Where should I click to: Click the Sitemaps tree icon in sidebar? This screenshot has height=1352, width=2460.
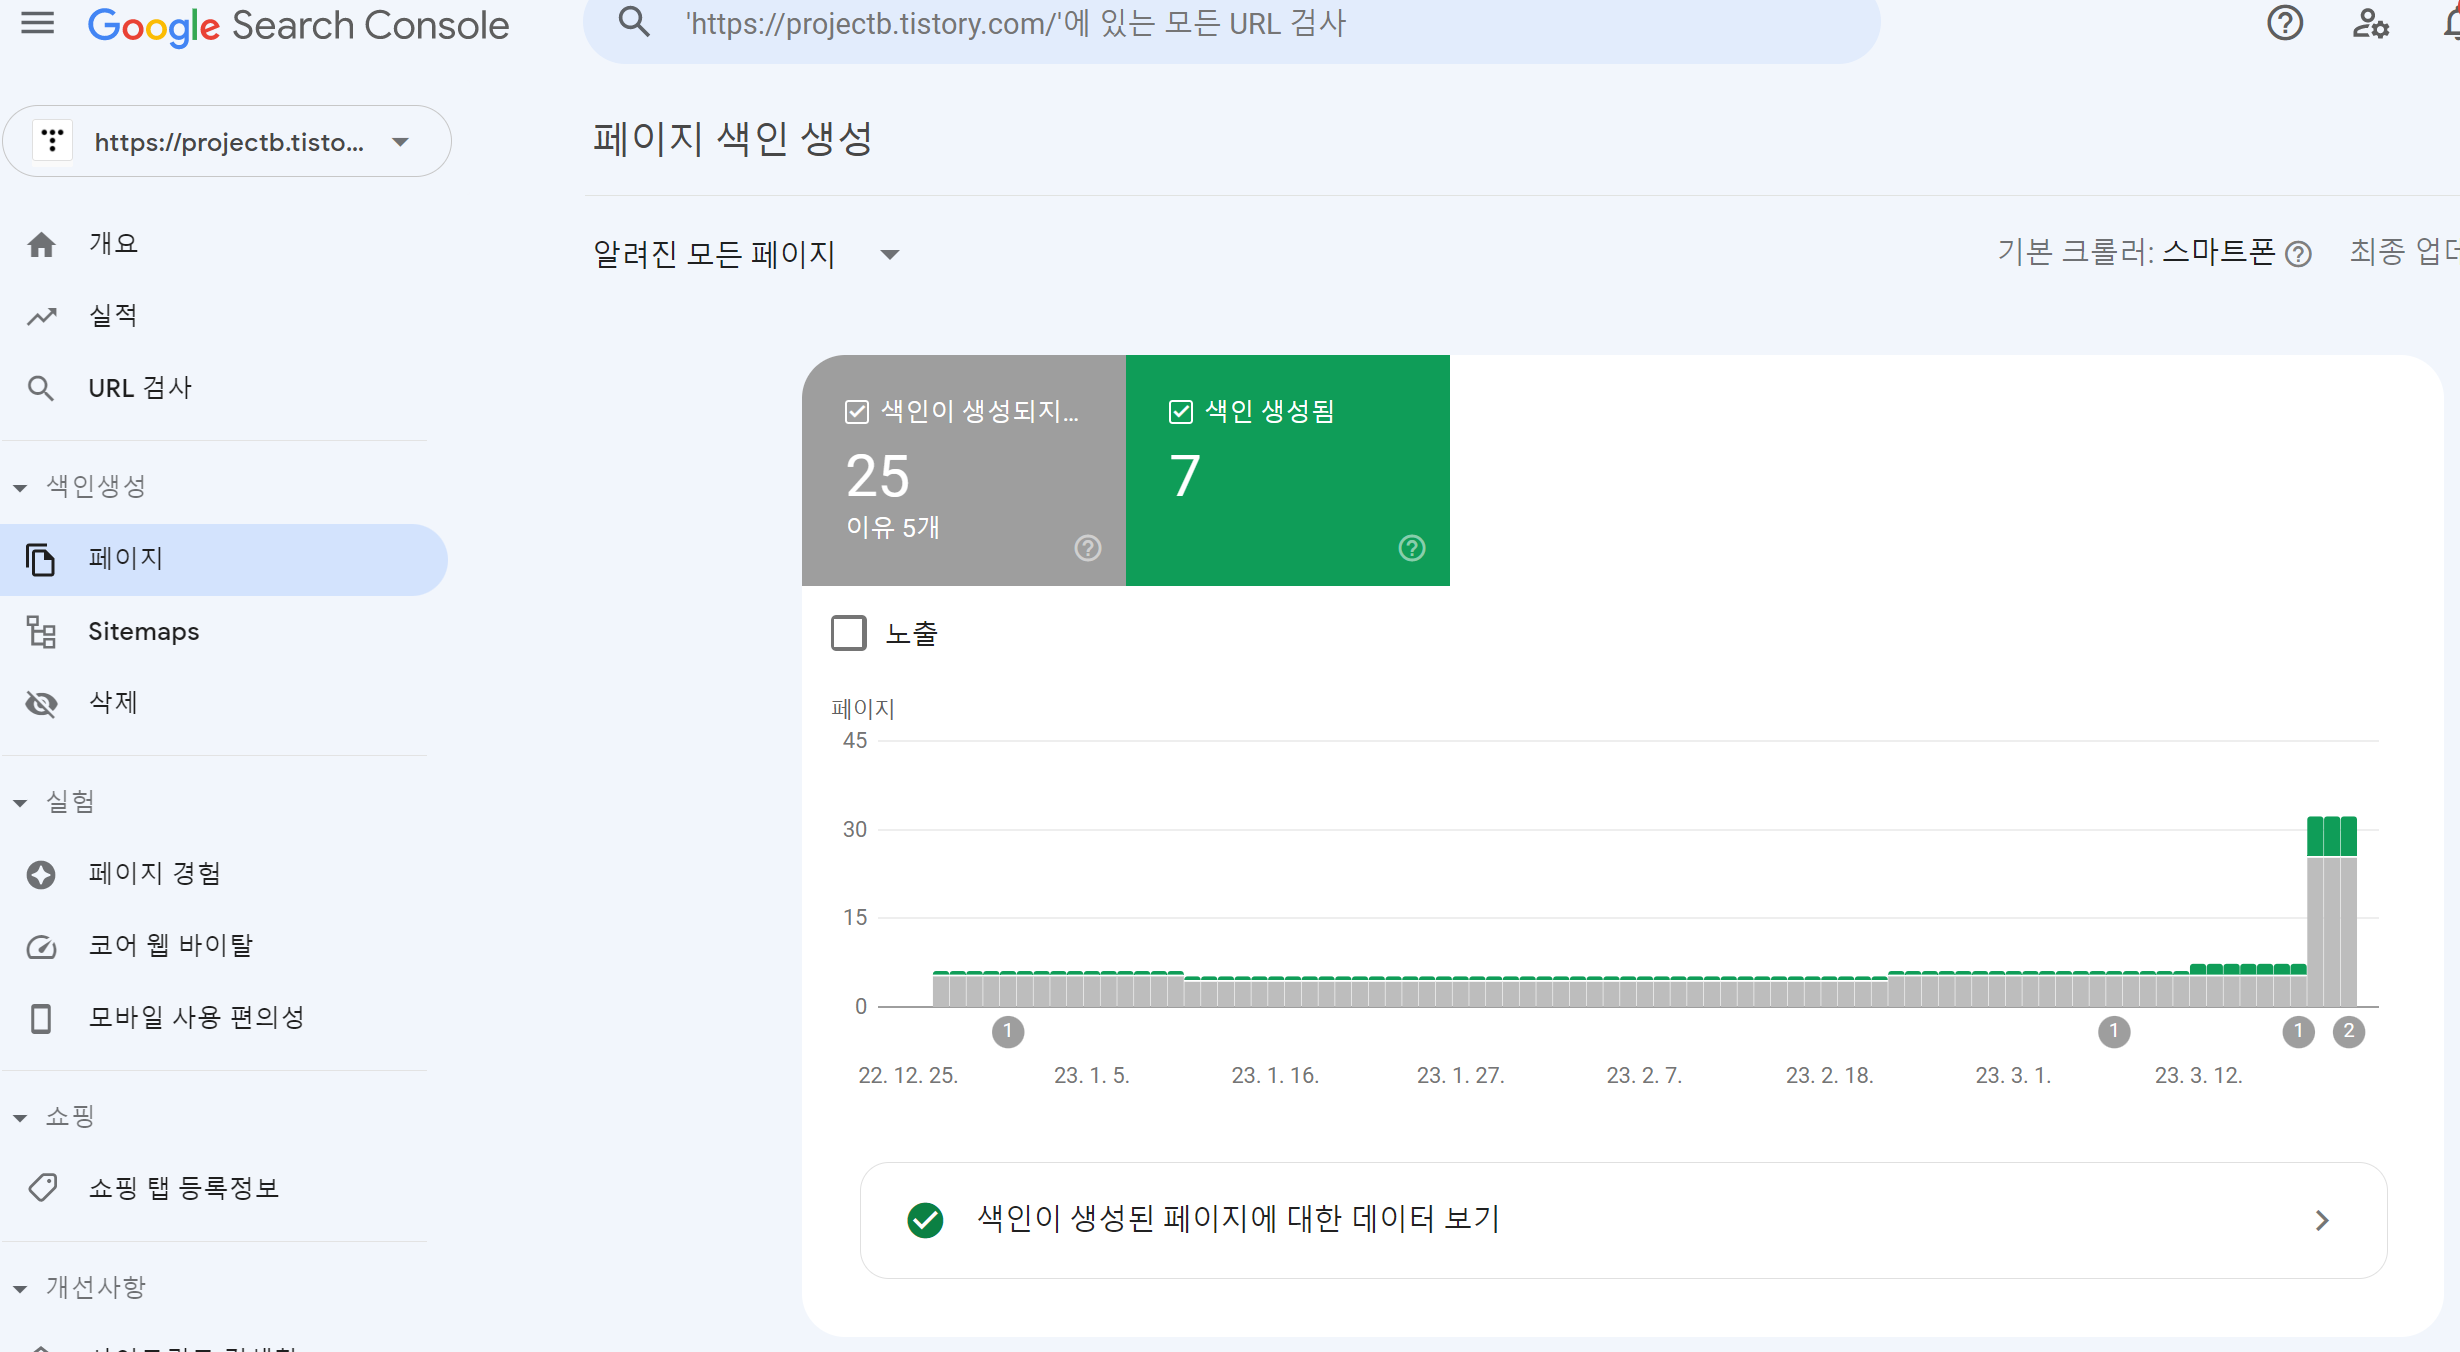41,632
